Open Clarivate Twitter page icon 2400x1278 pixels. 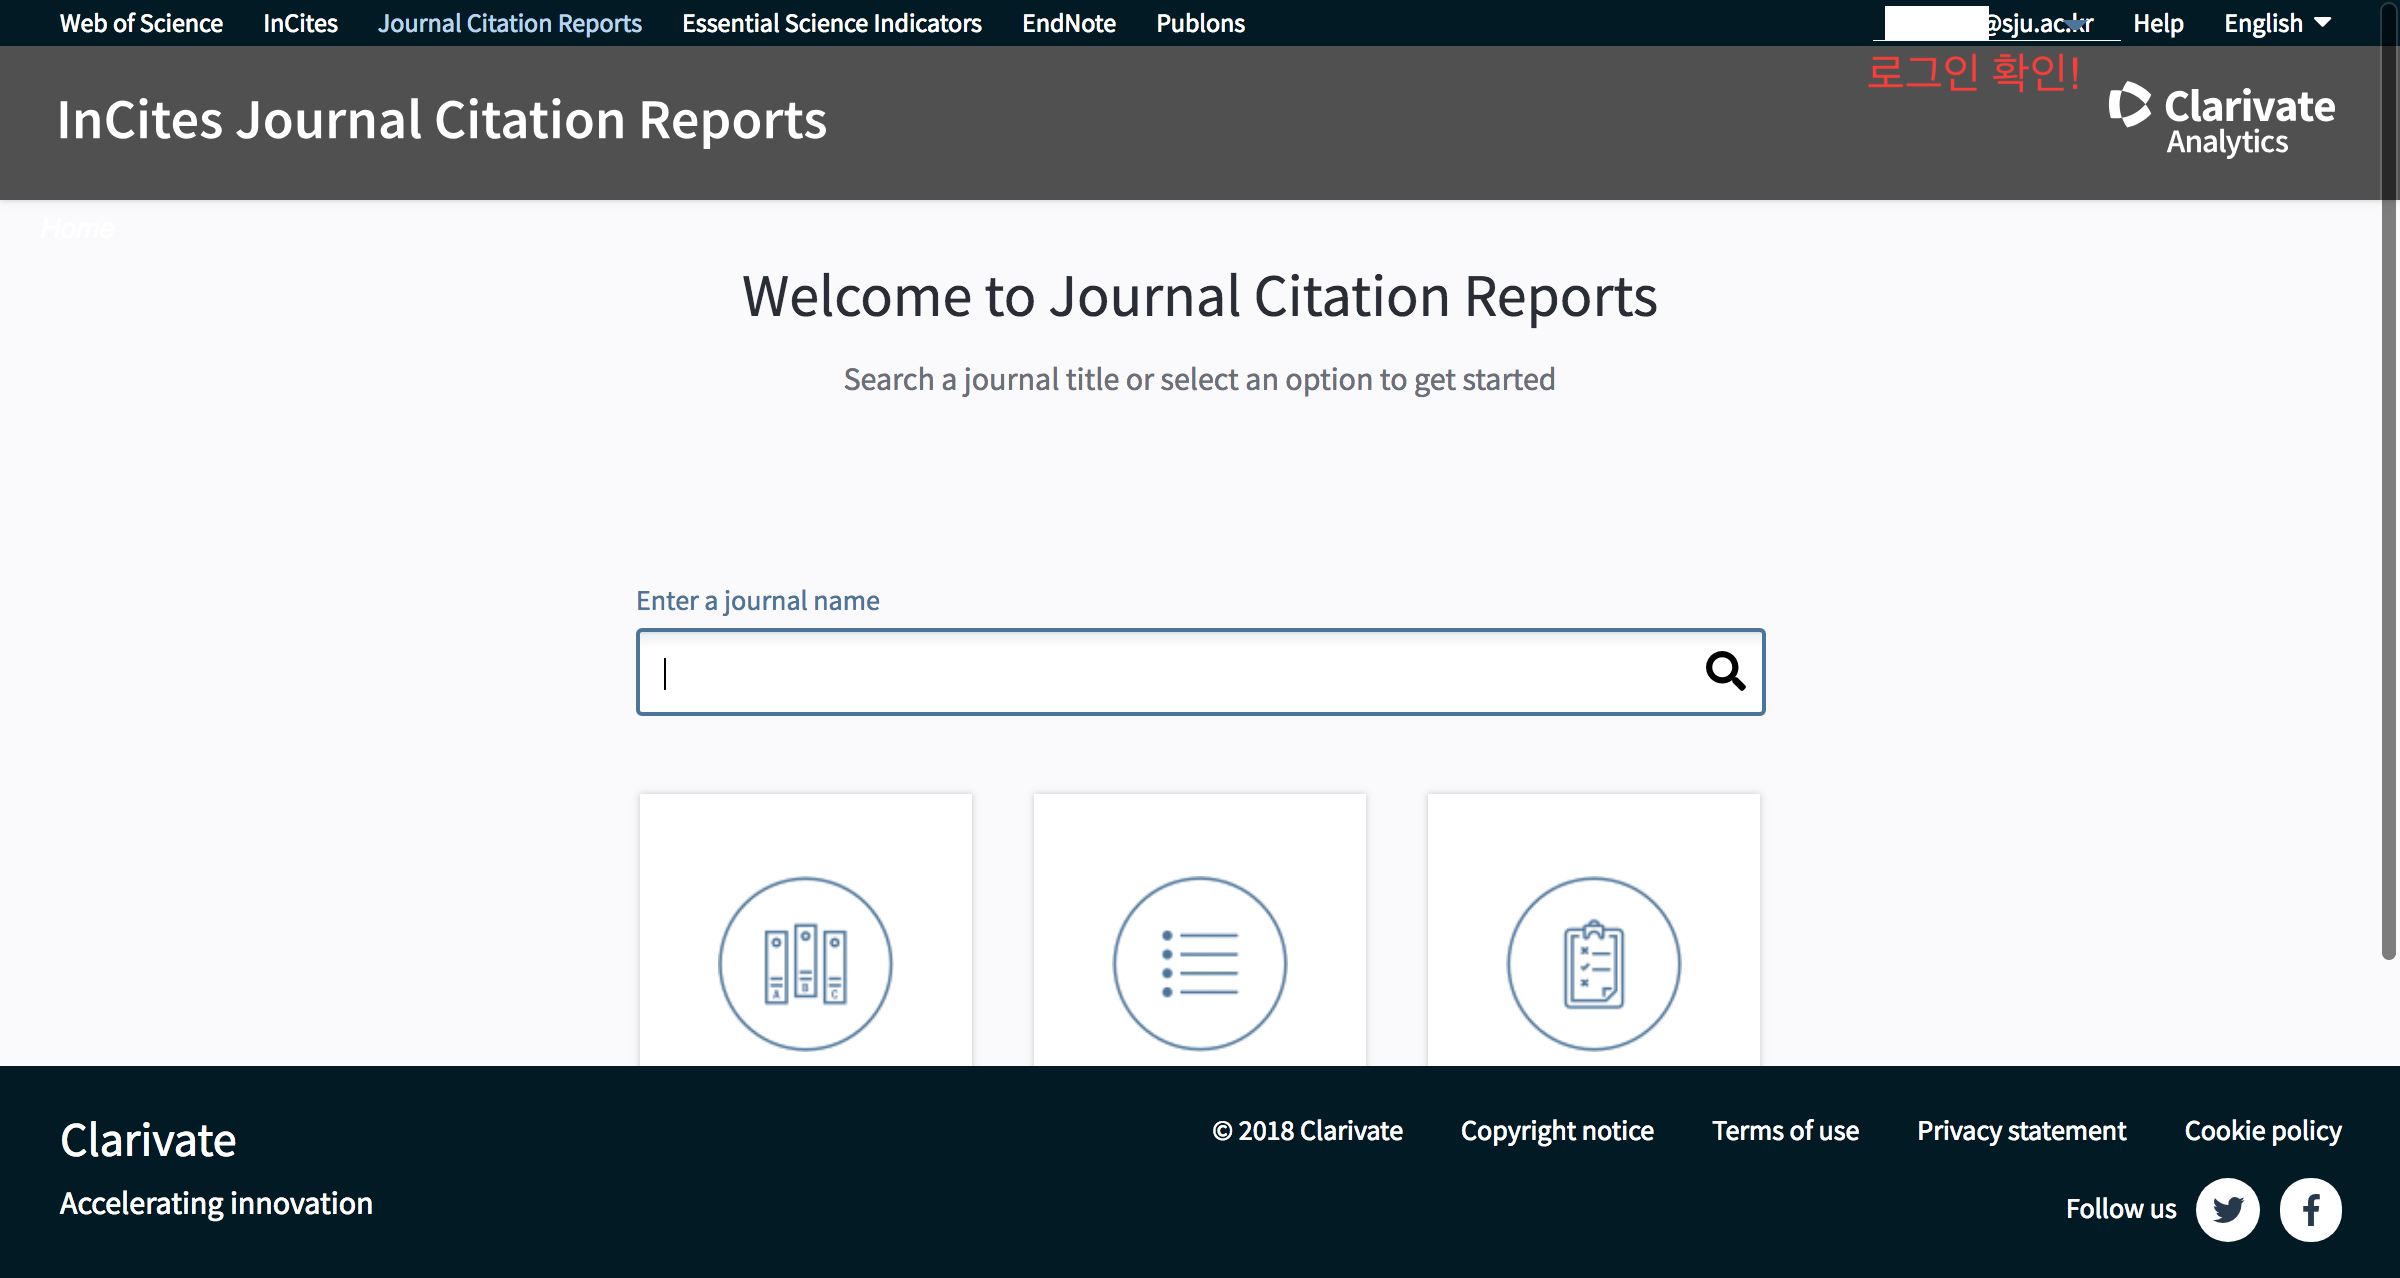pyautogui.click(x=2228, y=1210)
